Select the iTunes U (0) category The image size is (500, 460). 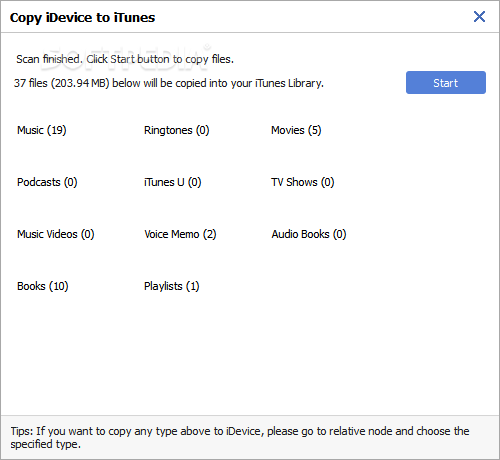(x=172, y=182)
